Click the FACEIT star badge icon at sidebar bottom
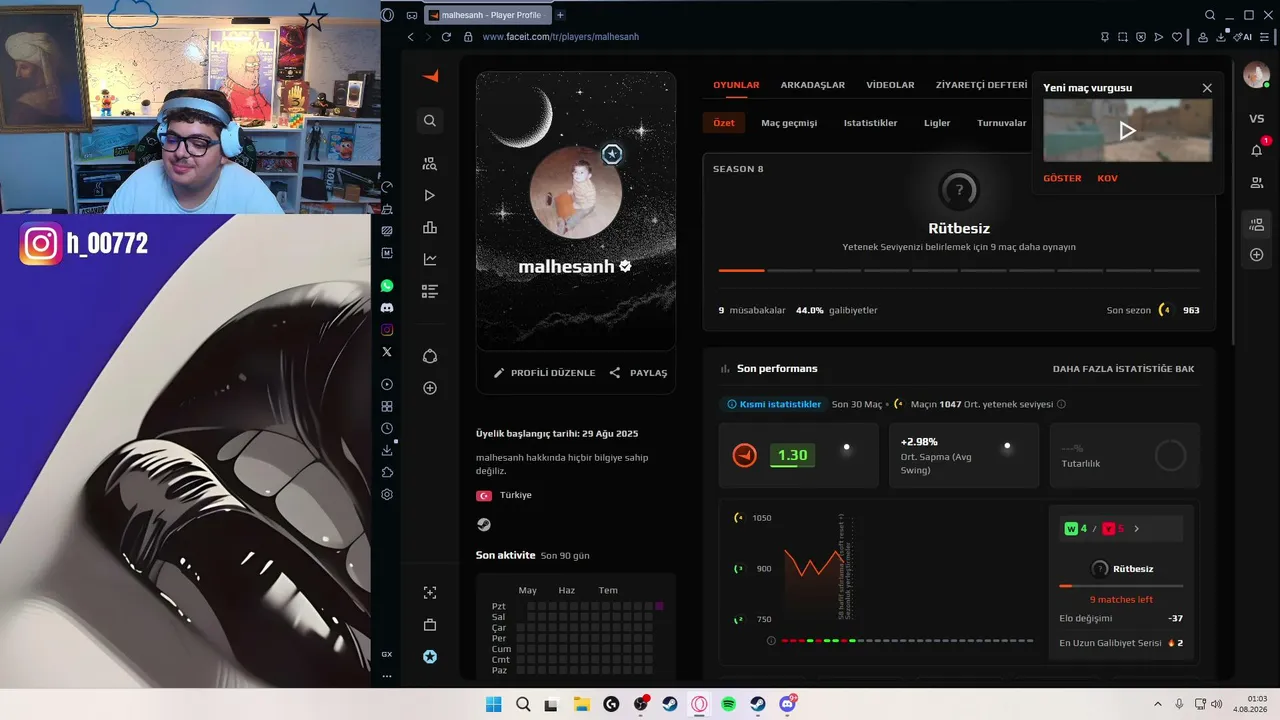This screenshot has height=720, width=1280. tap(430, 657)
